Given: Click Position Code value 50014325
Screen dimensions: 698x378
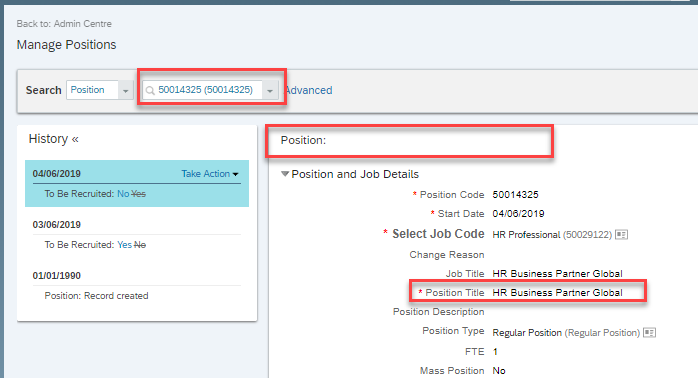Looking at the screenshot, I should (515, 195).
